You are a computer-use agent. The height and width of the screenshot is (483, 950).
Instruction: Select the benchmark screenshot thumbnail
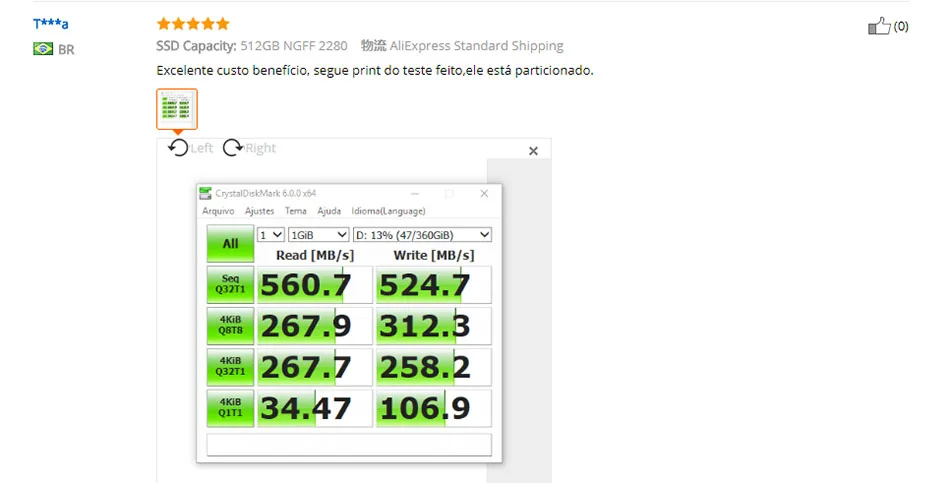[177, 109]
